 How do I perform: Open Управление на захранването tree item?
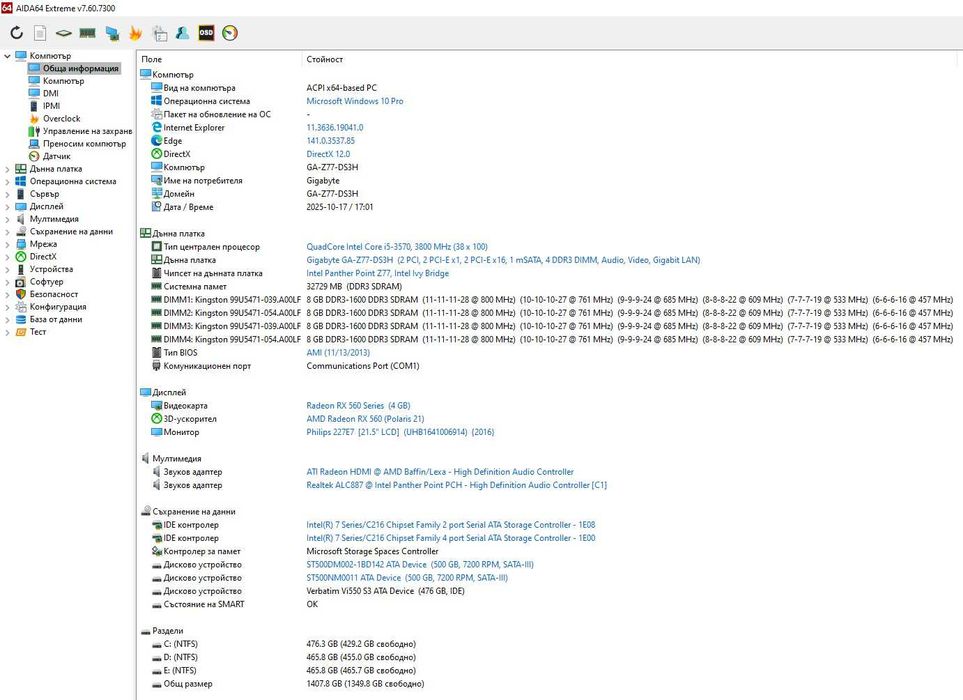[80, 131]
